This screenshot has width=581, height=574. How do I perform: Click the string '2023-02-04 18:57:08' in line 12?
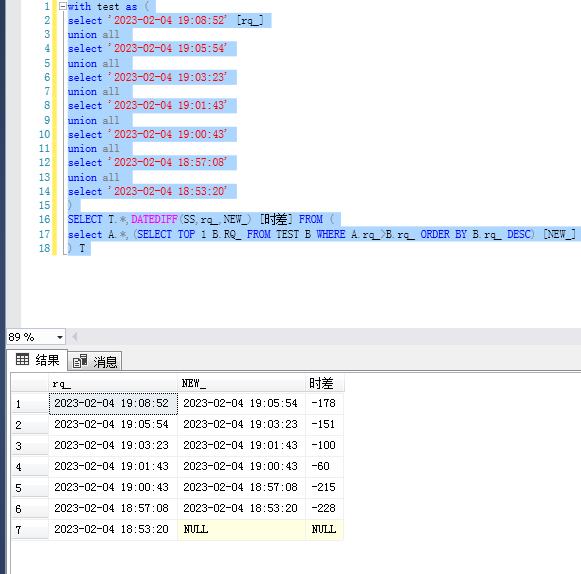point(167,163)
